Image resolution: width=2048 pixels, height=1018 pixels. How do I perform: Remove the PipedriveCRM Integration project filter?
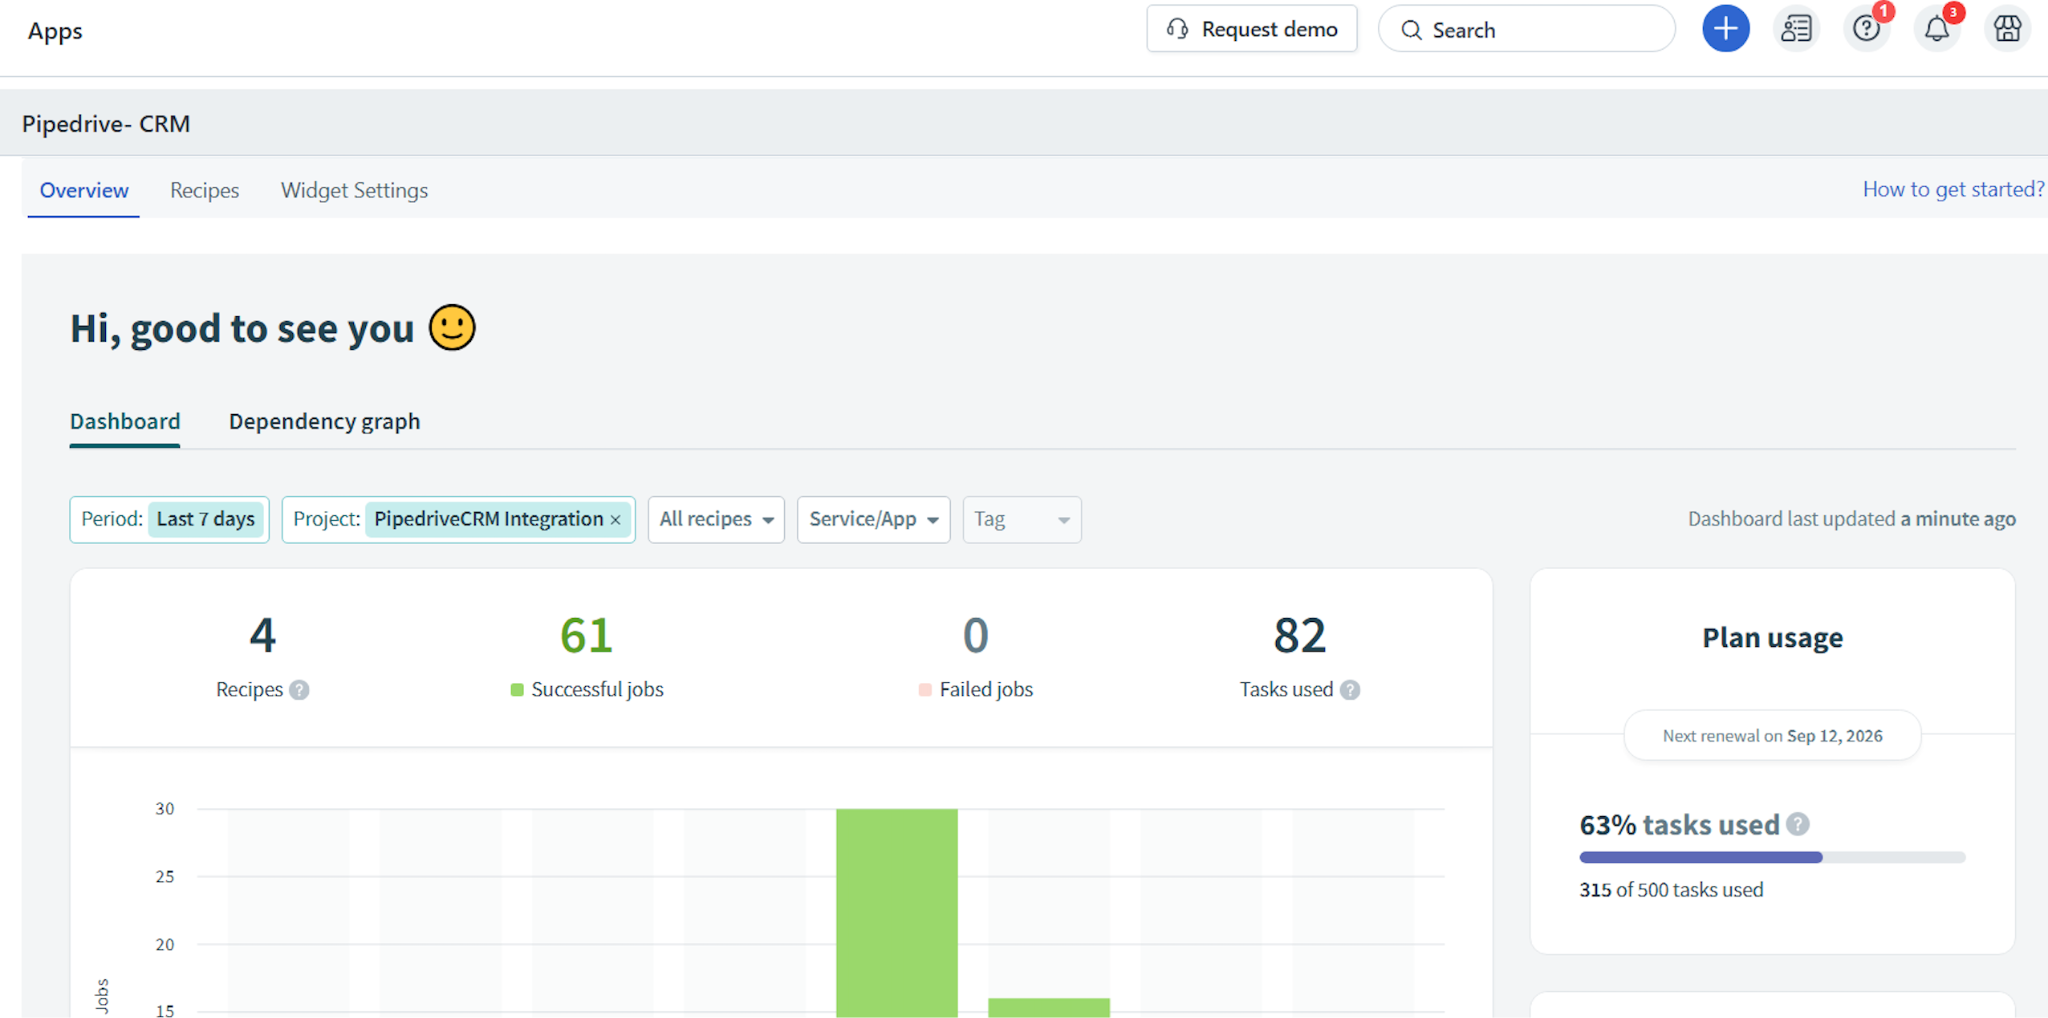616,520
